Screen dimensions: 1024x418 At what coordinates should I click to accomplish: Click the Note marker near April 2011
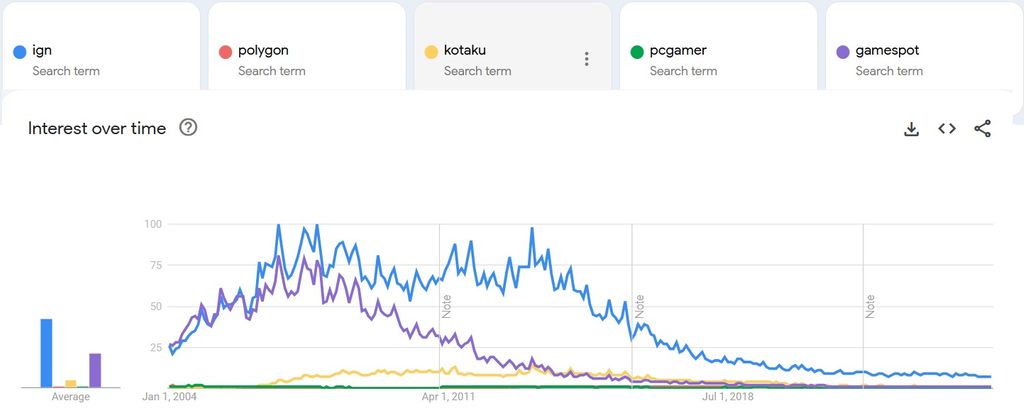[x=447, y=305]
